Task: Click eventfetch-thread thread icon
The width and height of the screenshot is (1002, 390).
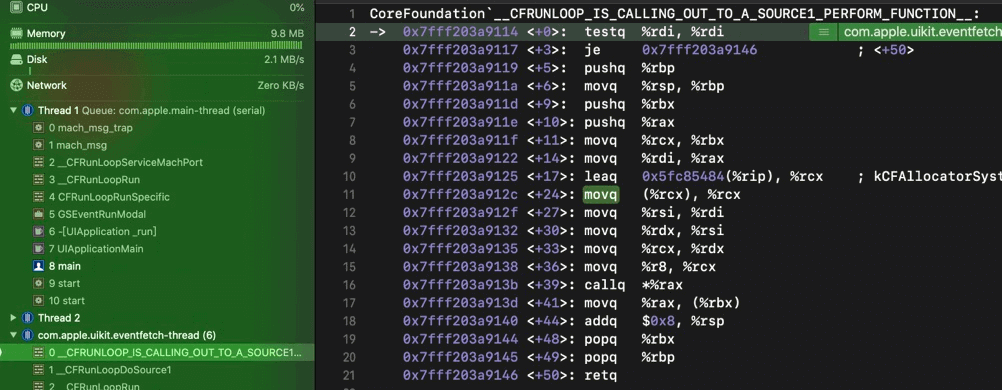Action: tap(27, 335)
